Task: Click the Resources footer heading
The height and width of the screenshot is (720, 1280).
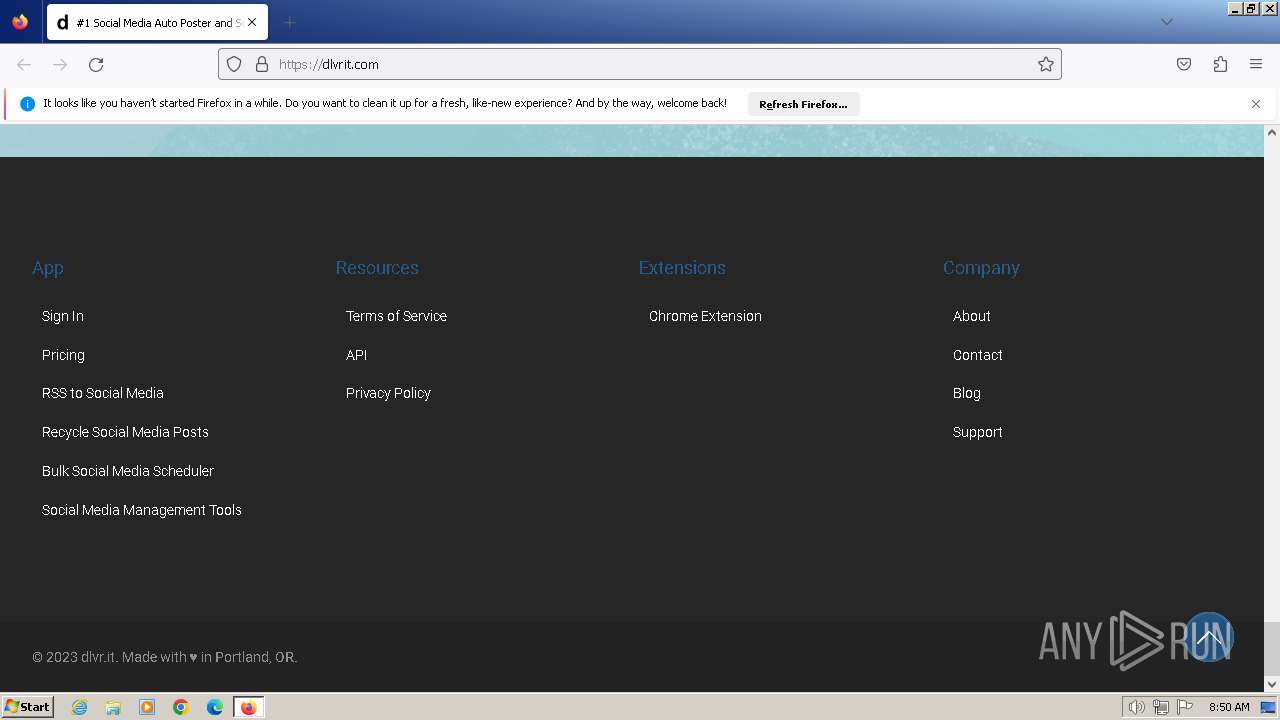Action: (x=377, y=268)
